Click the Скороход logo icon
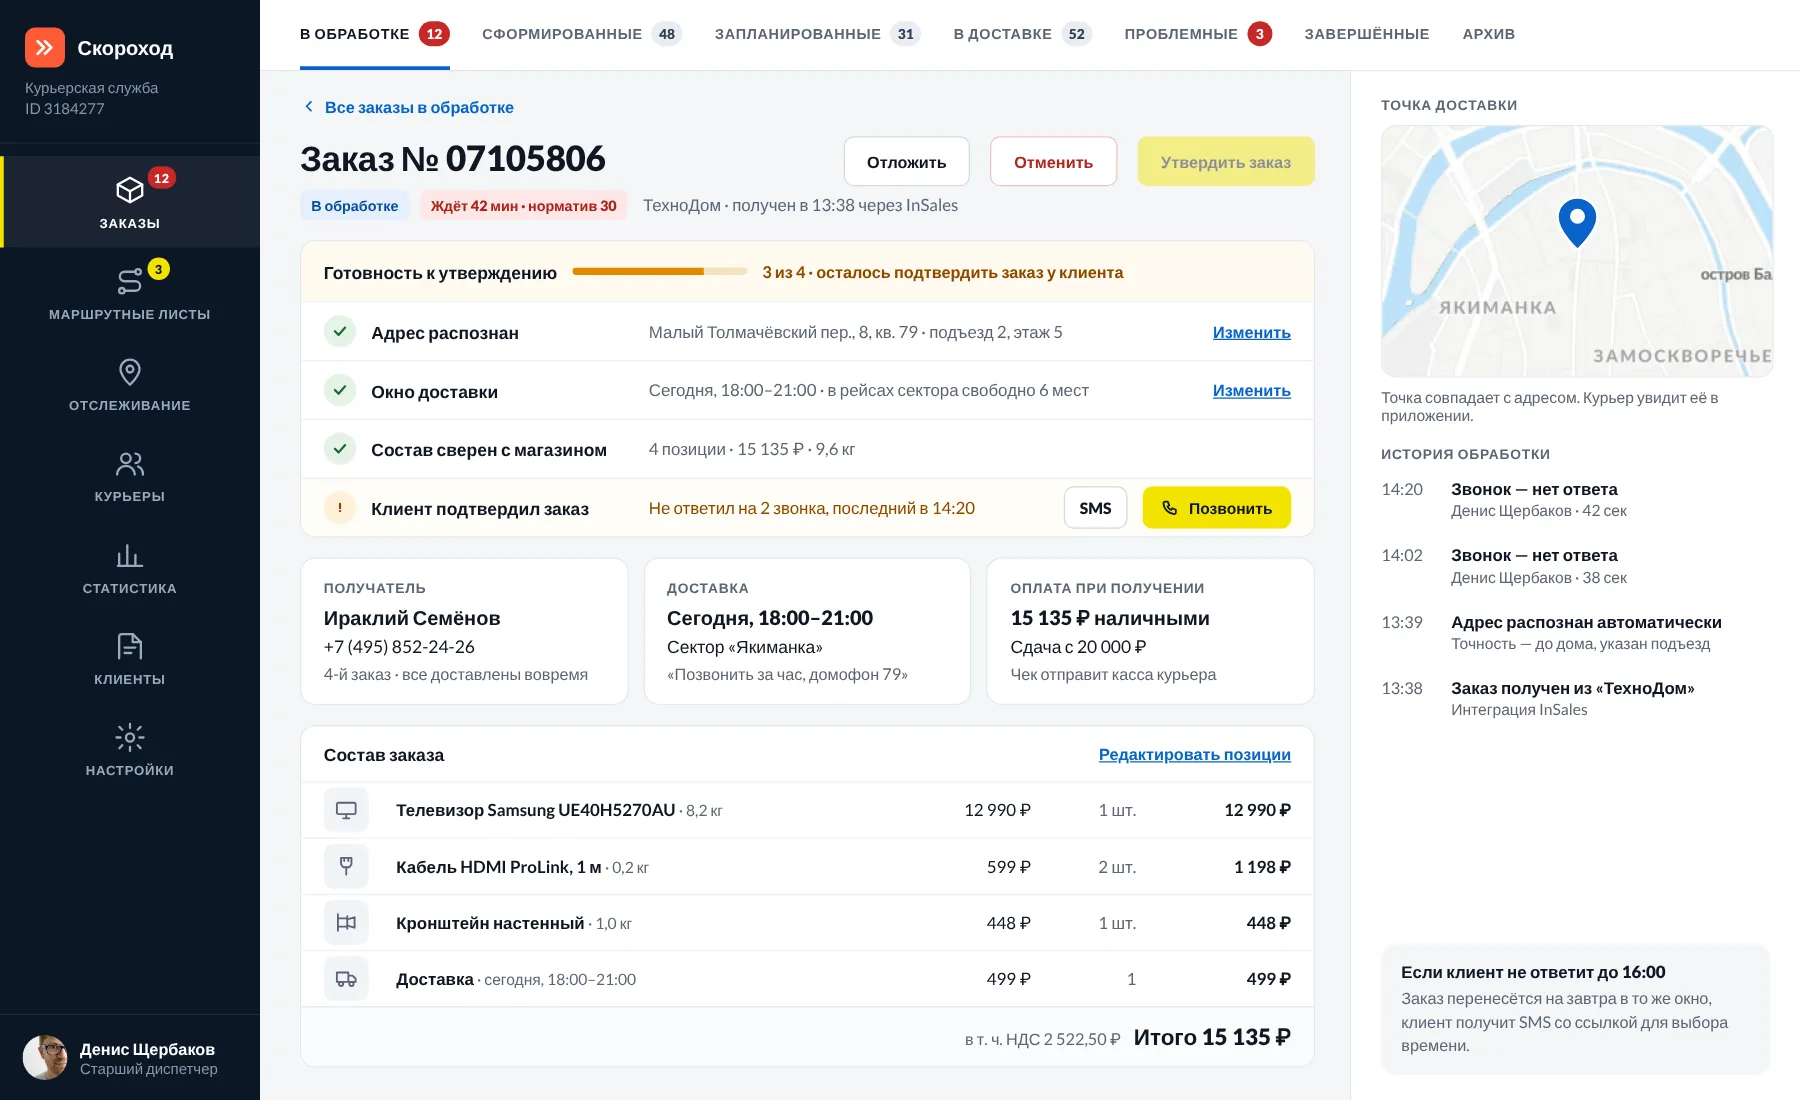The width and height of the screenshot is (1800, 1100). pos(45,47)
